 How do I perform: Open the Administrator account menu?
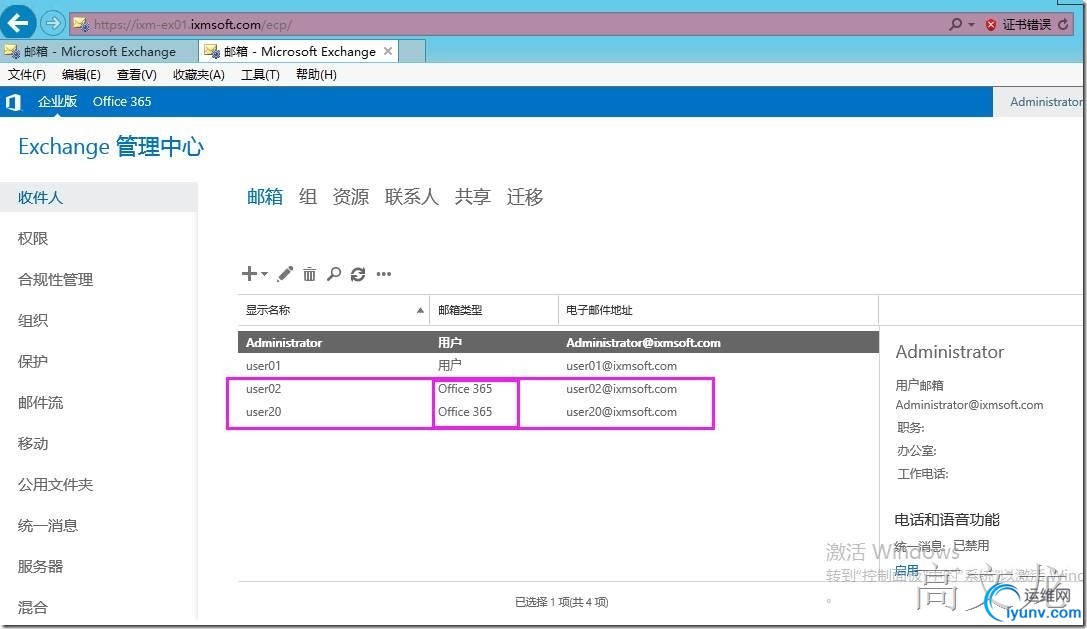(x=1045, y=102)
